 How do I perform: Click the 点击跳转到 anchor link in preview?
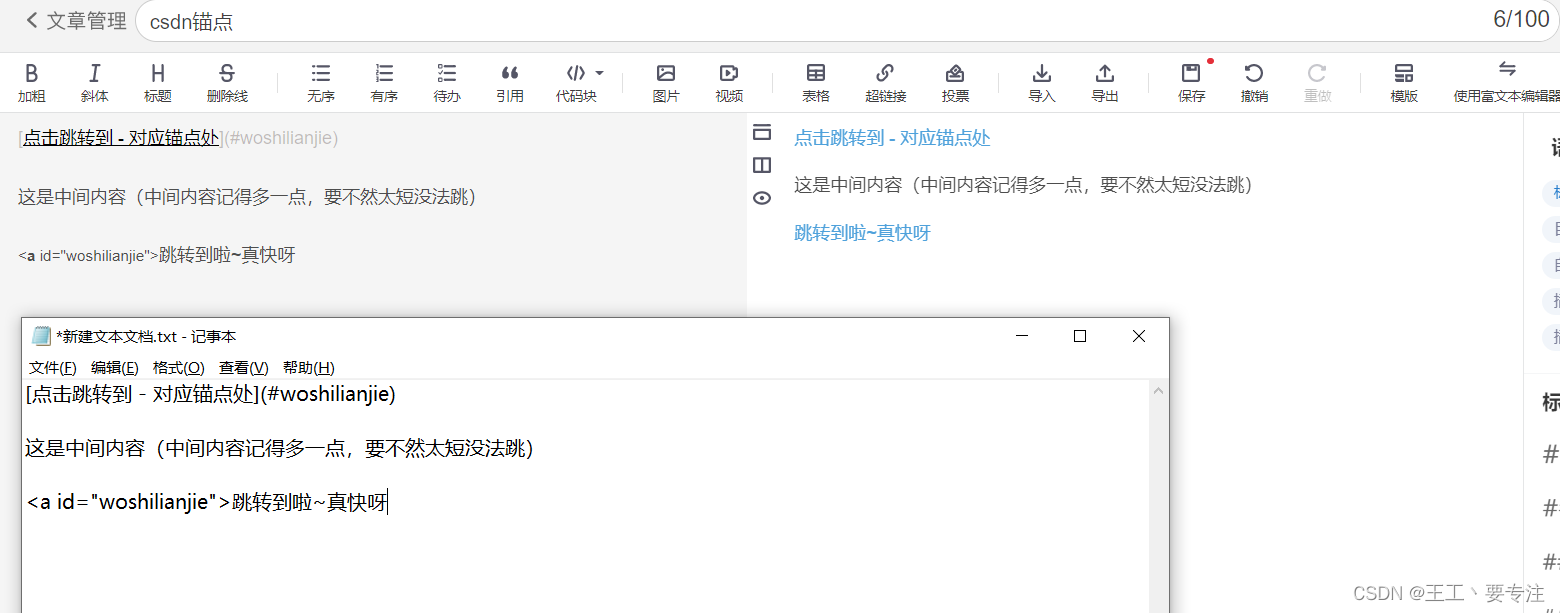click(x=891, y=137)
